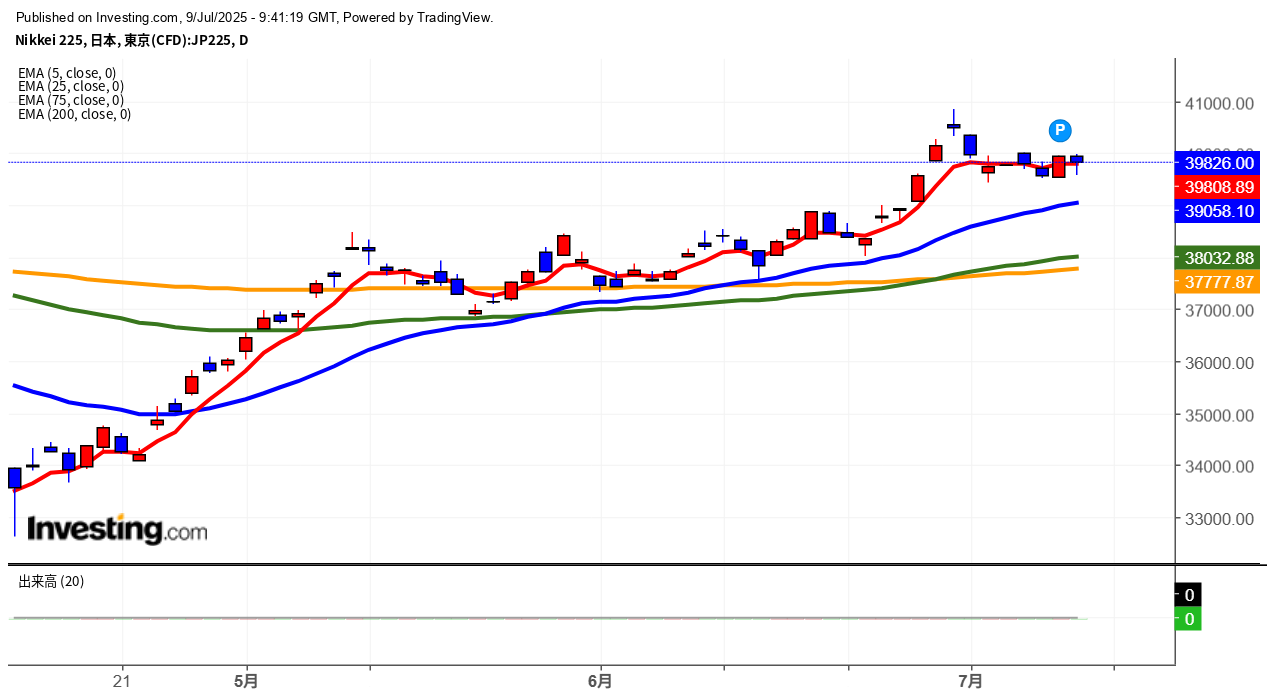Click the 出来高 (20) volume indicator label
This screenshot has height=698, width=1267.
(51, 581)
